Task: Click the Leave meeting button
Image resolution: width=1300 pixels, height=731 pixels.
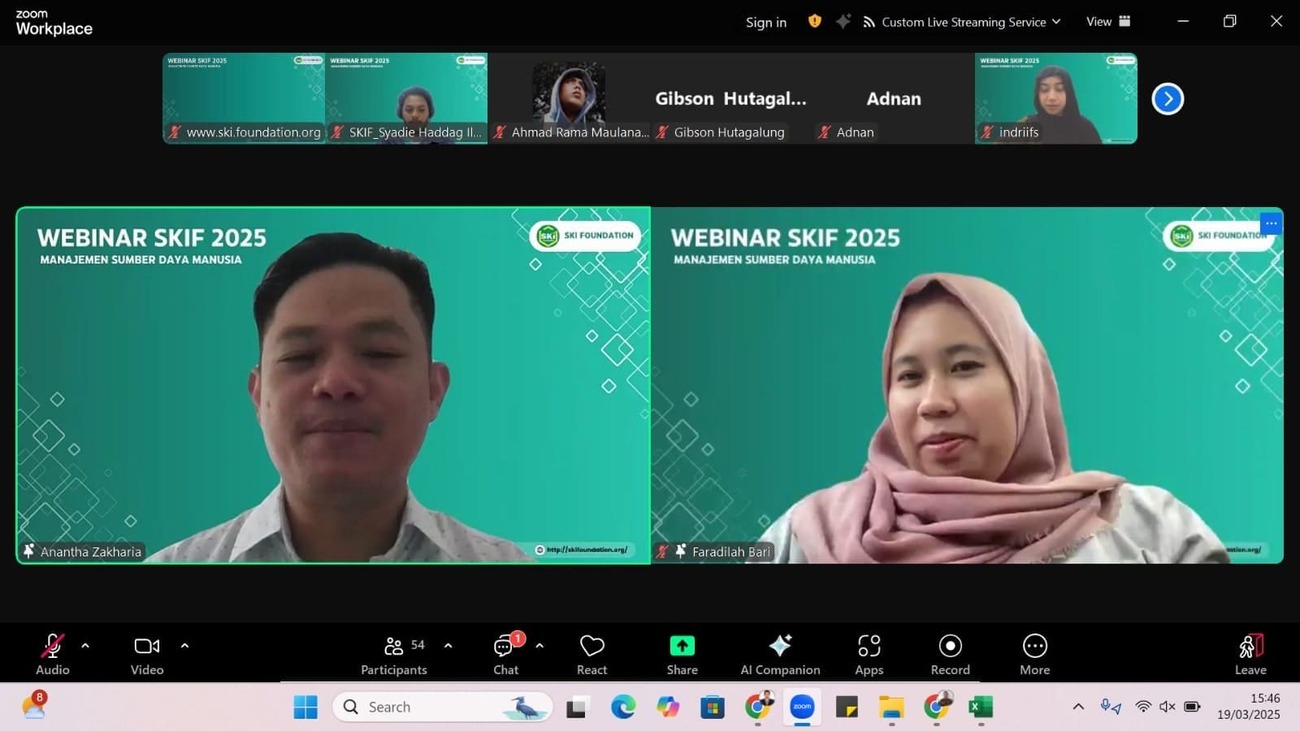Action: coord(1249,653)
